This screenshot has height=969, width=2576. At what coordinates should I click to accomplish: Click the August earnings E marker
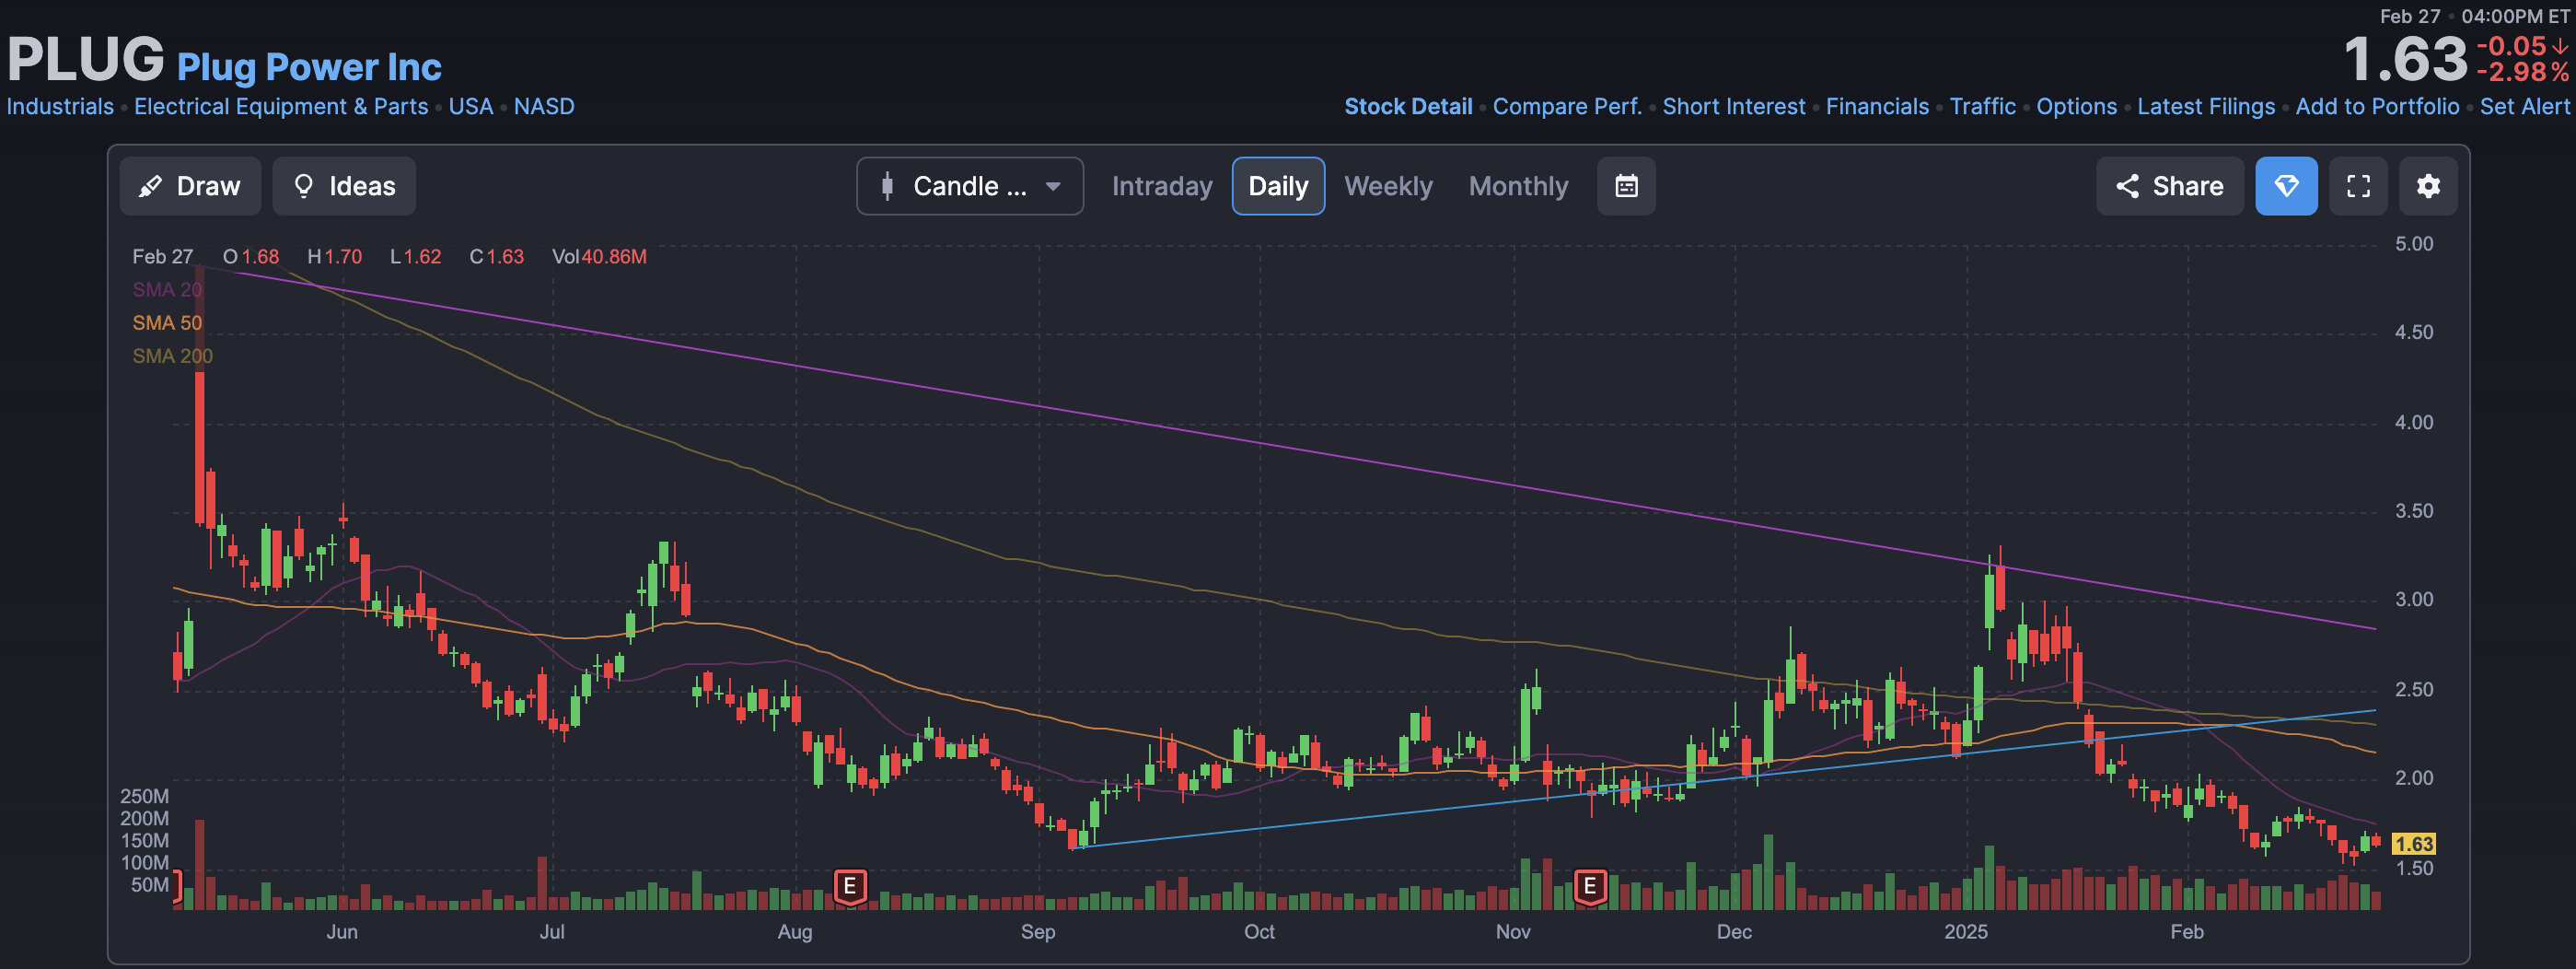click(x=850, y=886)
